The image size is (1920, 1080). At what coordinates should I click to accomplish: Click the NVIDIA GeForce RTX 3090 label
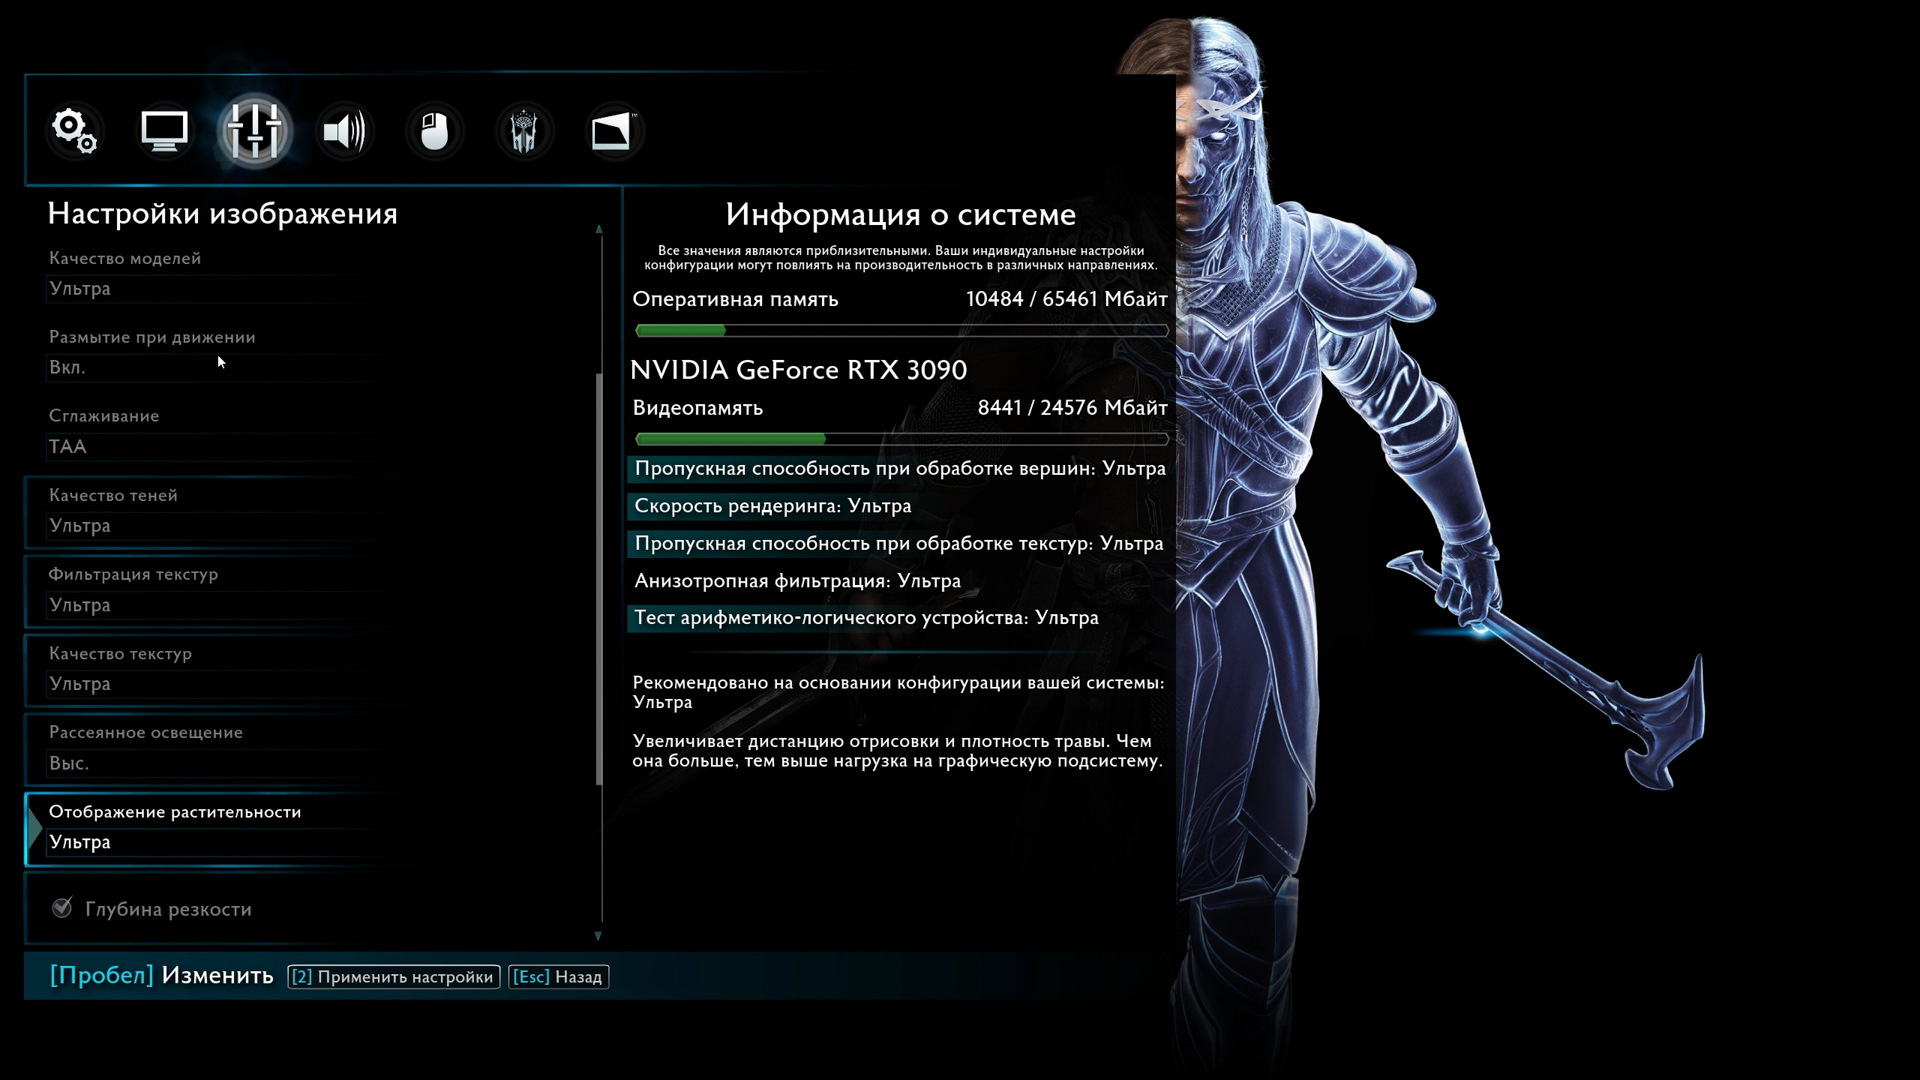pyautogui.click(x=799, y=370)
